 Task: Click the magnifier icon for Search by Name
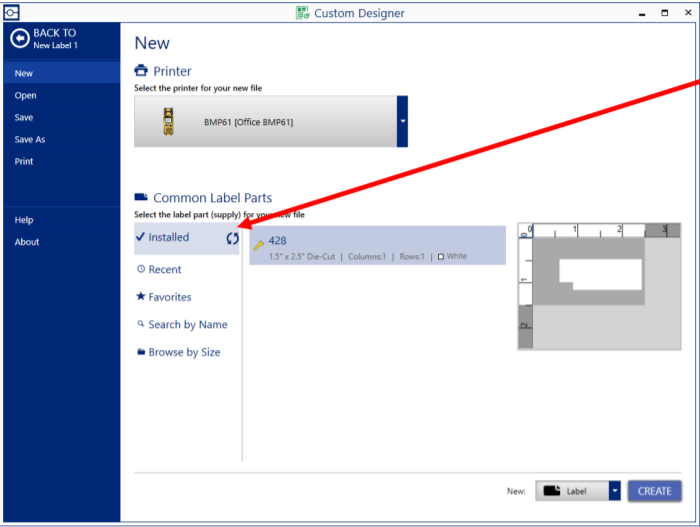(141, 324)
